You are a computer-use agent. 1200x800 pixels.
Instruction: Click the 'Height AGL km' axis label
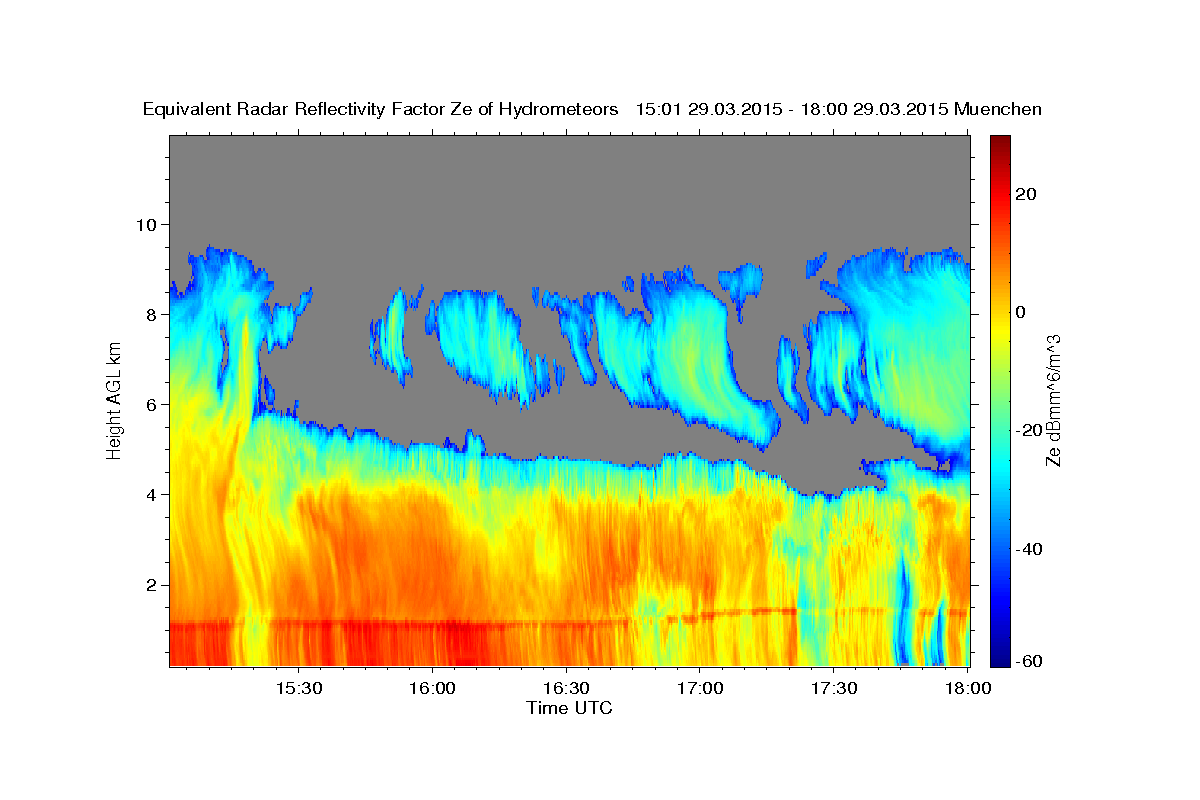pyautogui.click(x=115, y=400)
